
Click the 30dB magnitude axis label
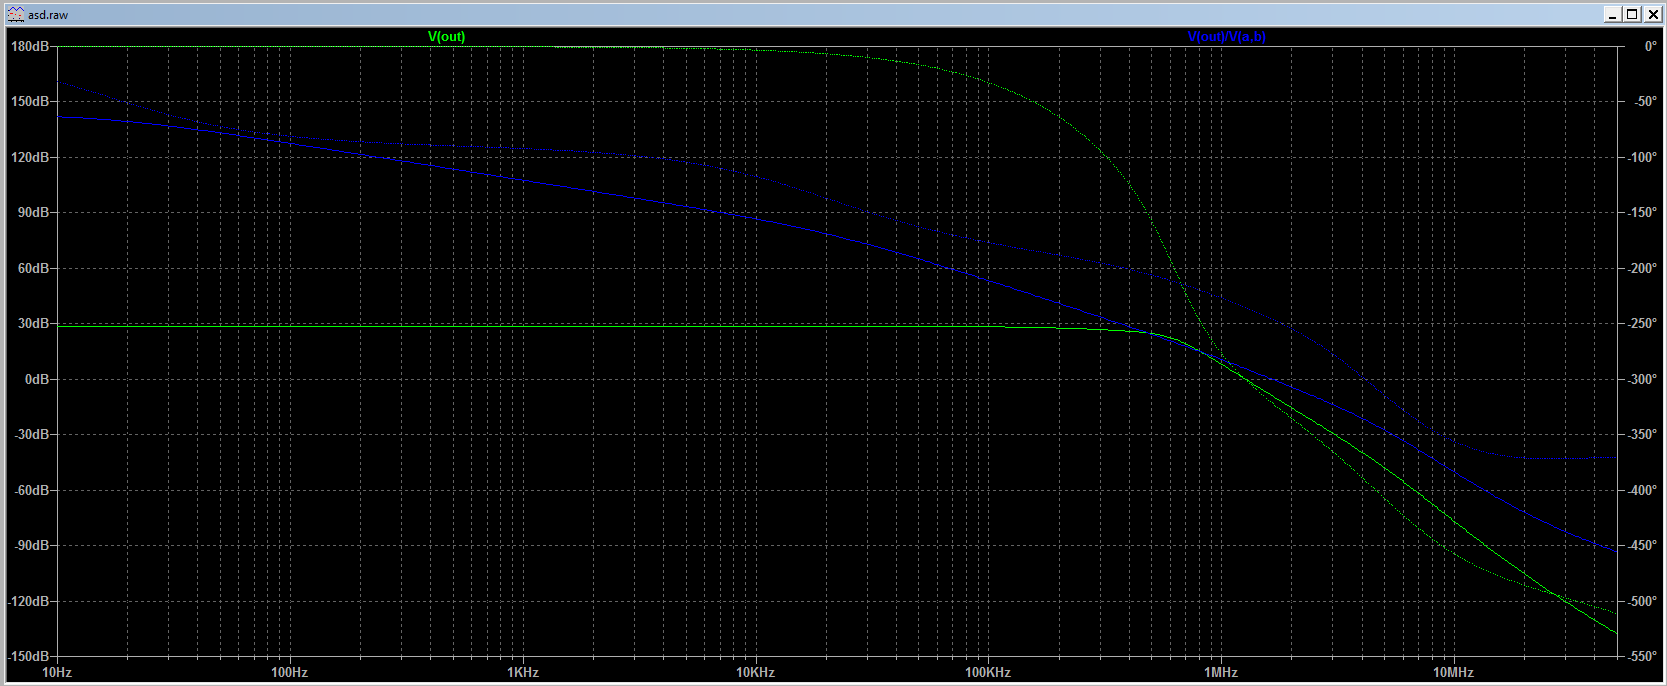(33, 324)
